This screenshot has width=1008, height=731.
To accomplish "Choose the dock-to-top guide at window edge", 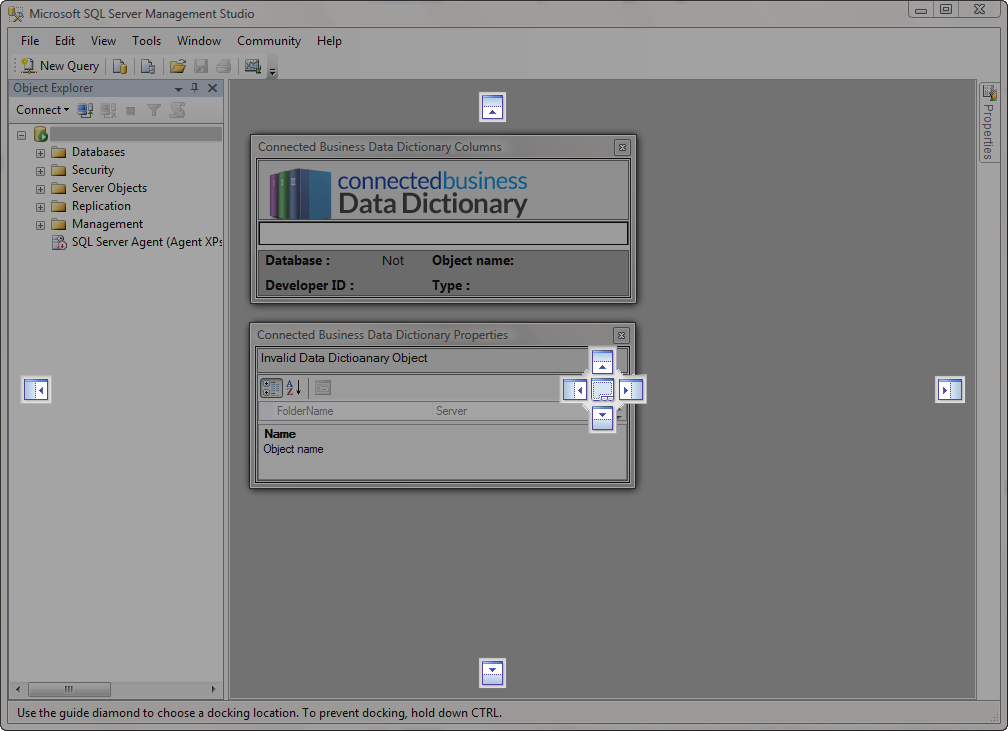I will pyautogui.click(x=491, y=107).
